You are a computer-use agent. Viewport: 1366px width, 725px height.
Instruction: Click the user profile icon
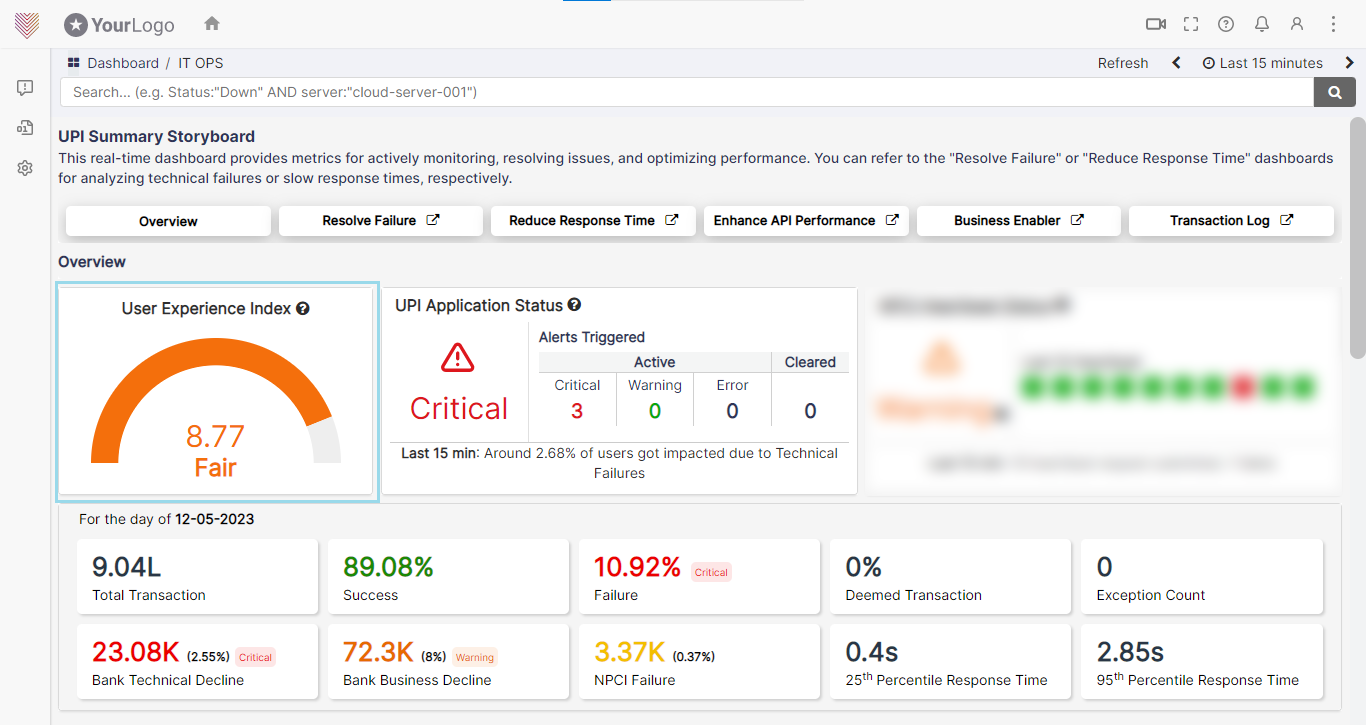(1297, 24)
